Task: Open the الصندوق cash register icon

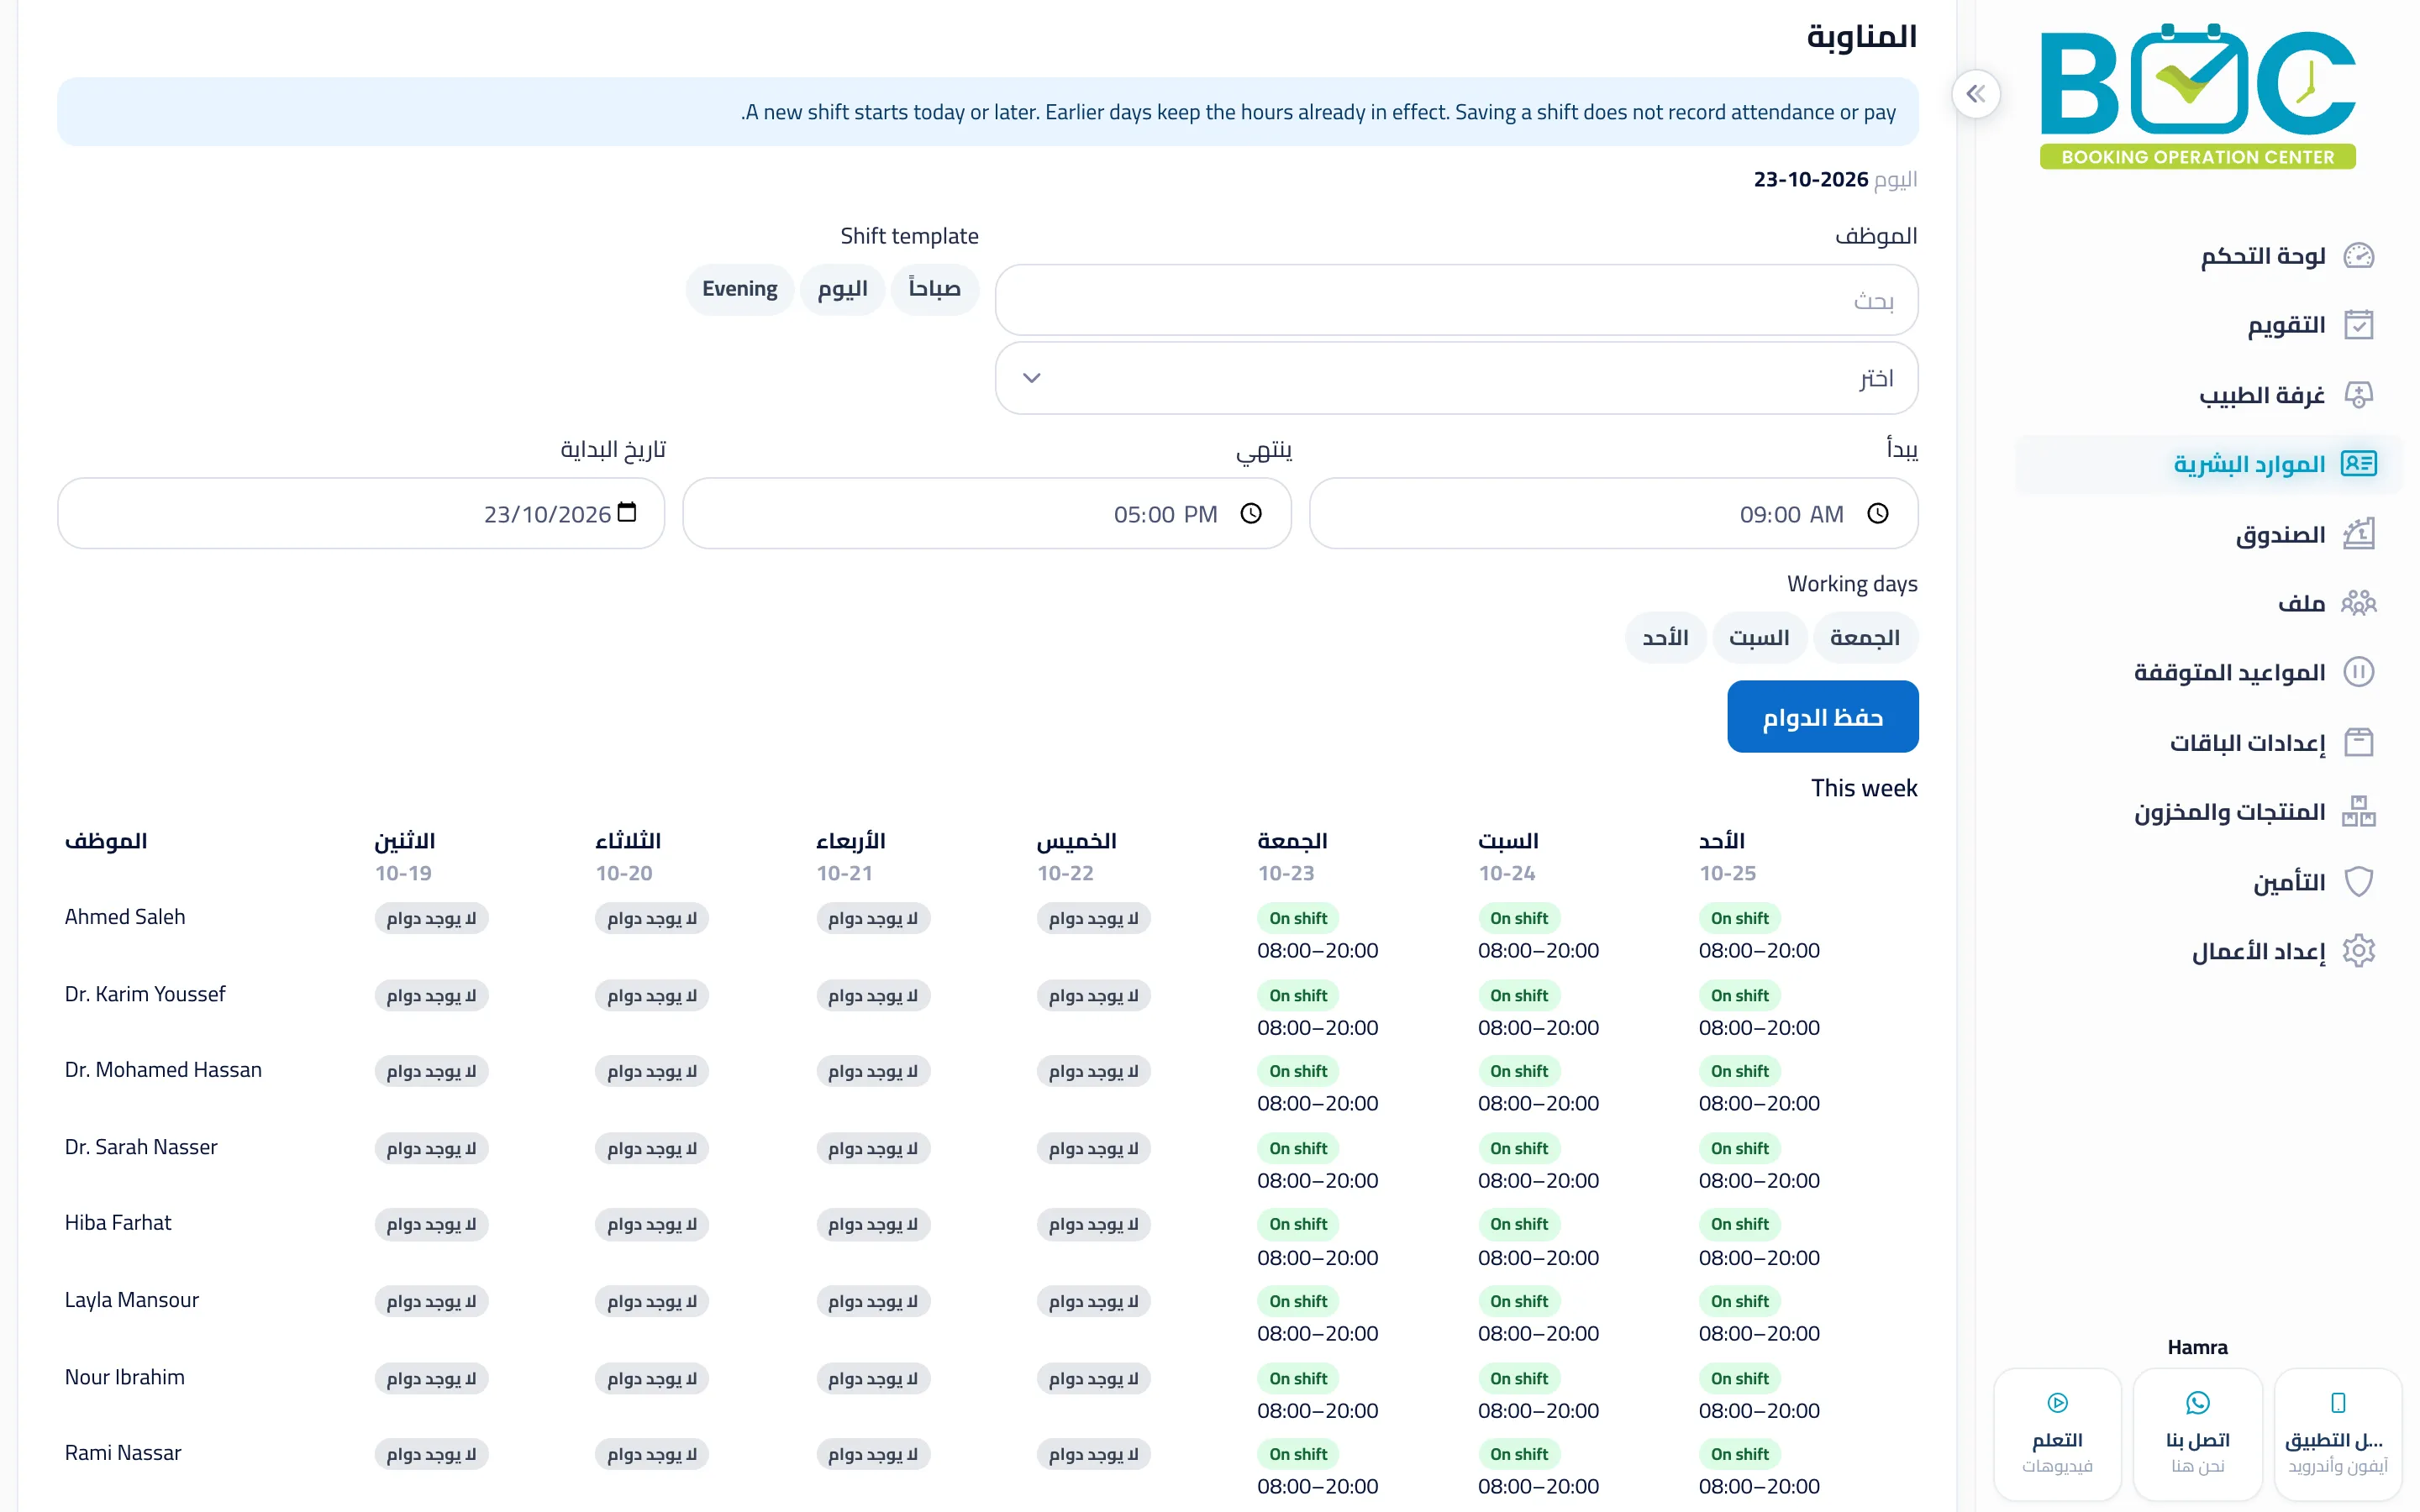Action: point(2359,534)
